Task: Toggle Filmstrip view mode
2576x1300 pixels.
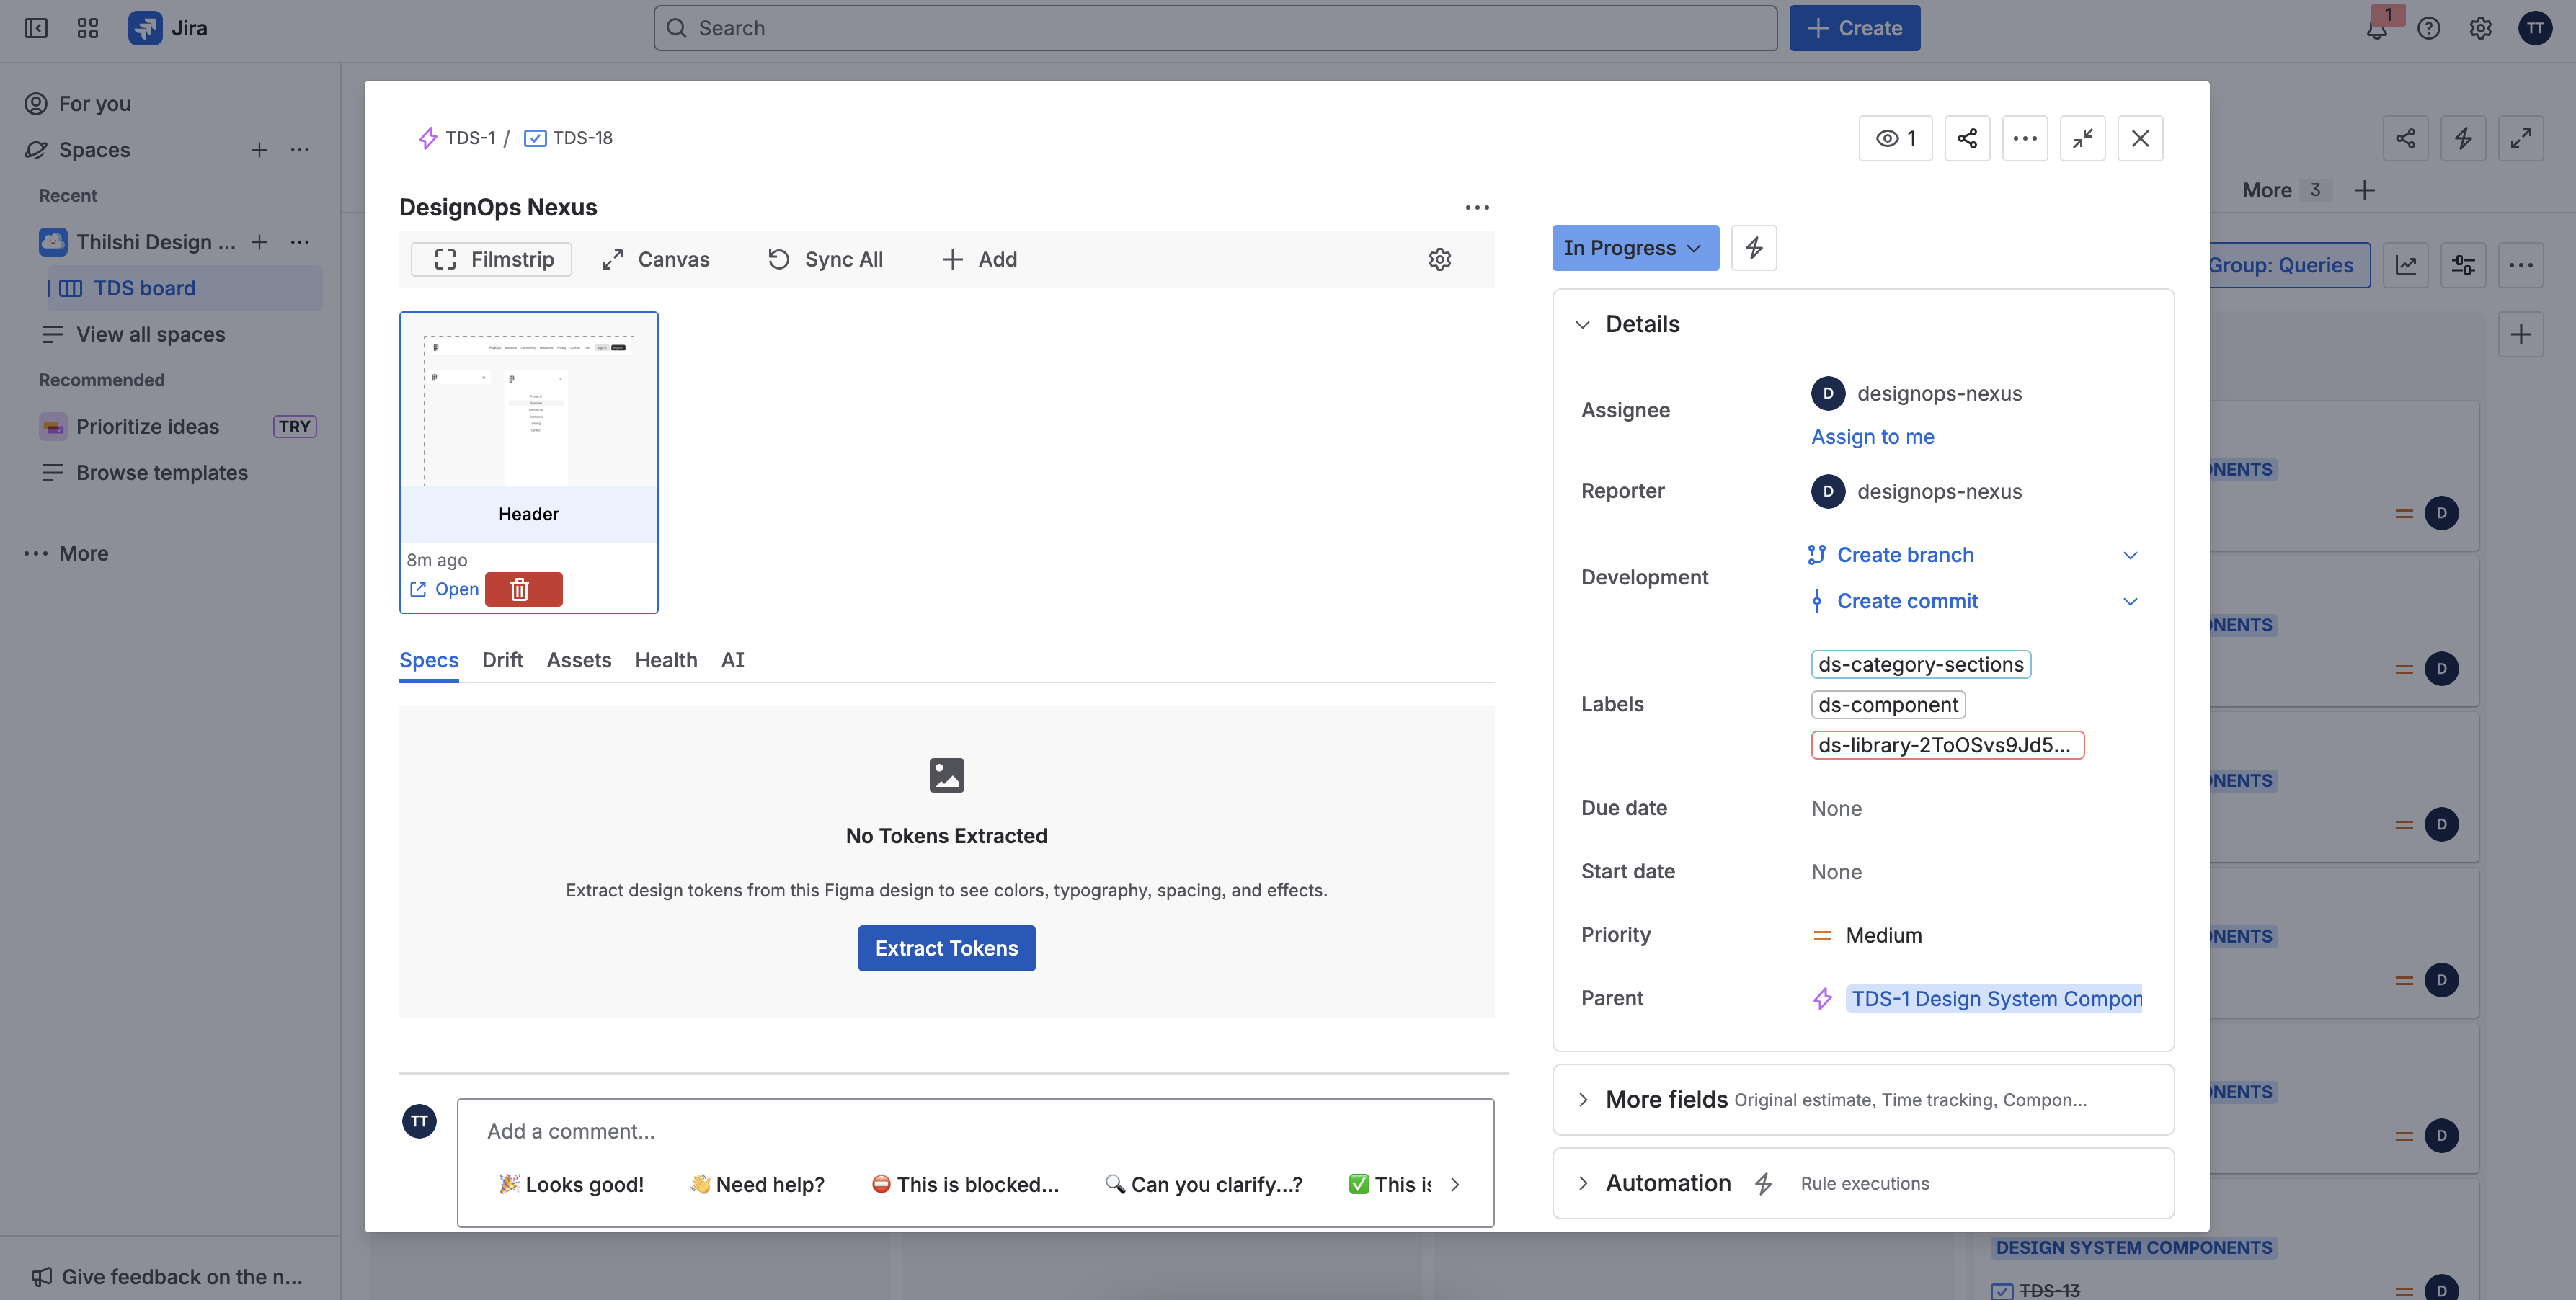Action: tap(492, 259)
